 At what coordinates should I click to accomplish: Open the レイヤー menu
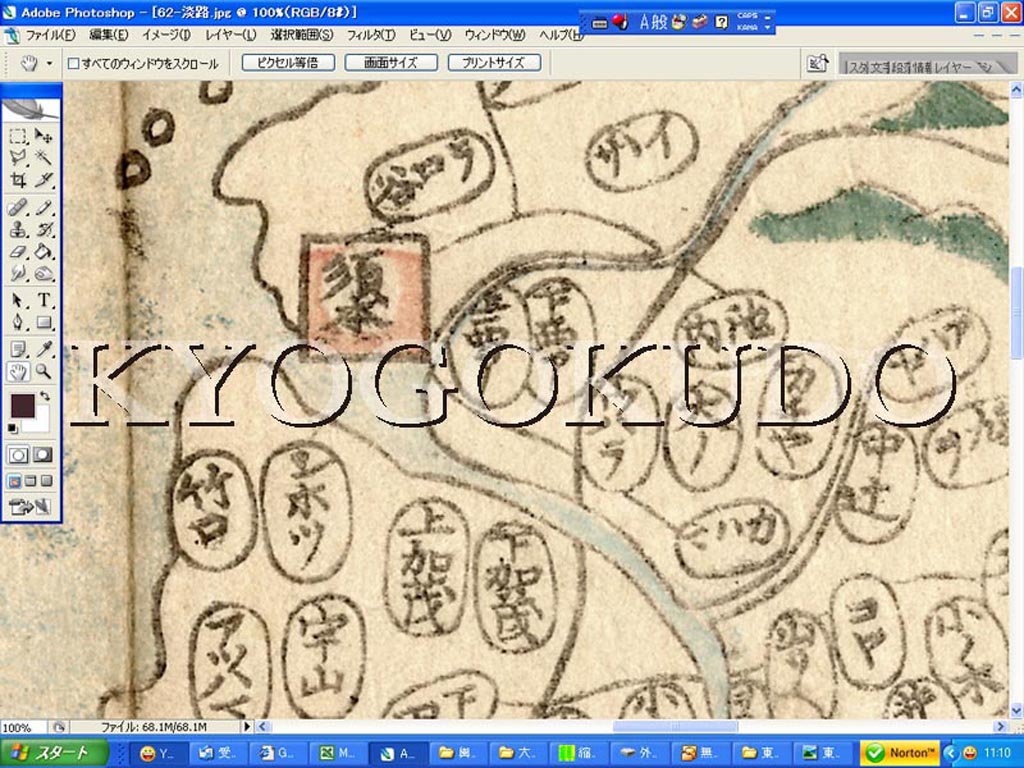coord(231,35)
